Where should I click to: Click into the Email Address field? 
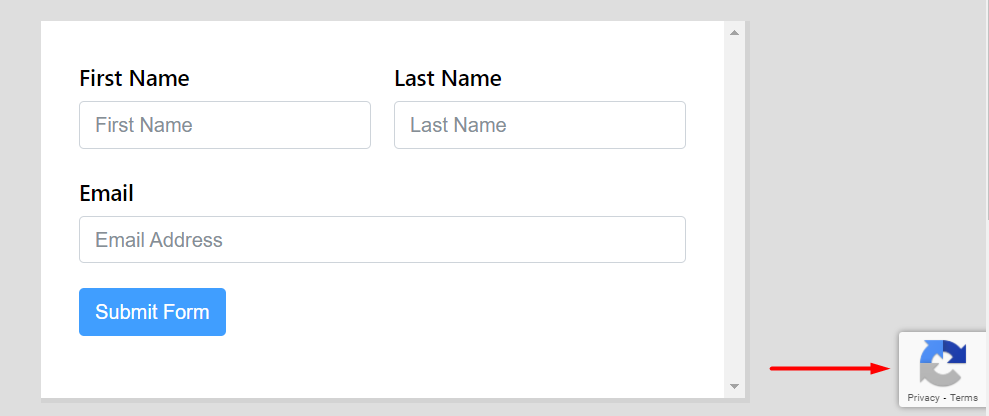click(382, 240)
